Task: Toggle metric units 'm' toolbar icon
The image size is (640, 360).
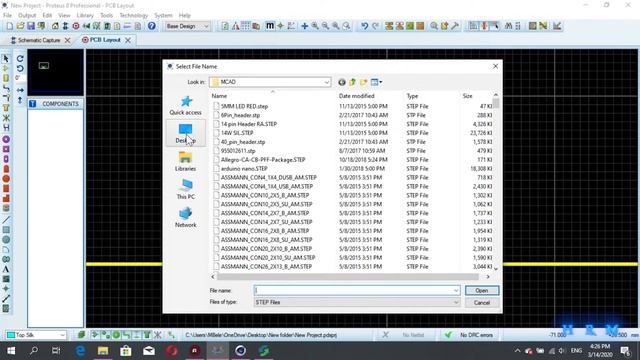Action: click(270, 26)
